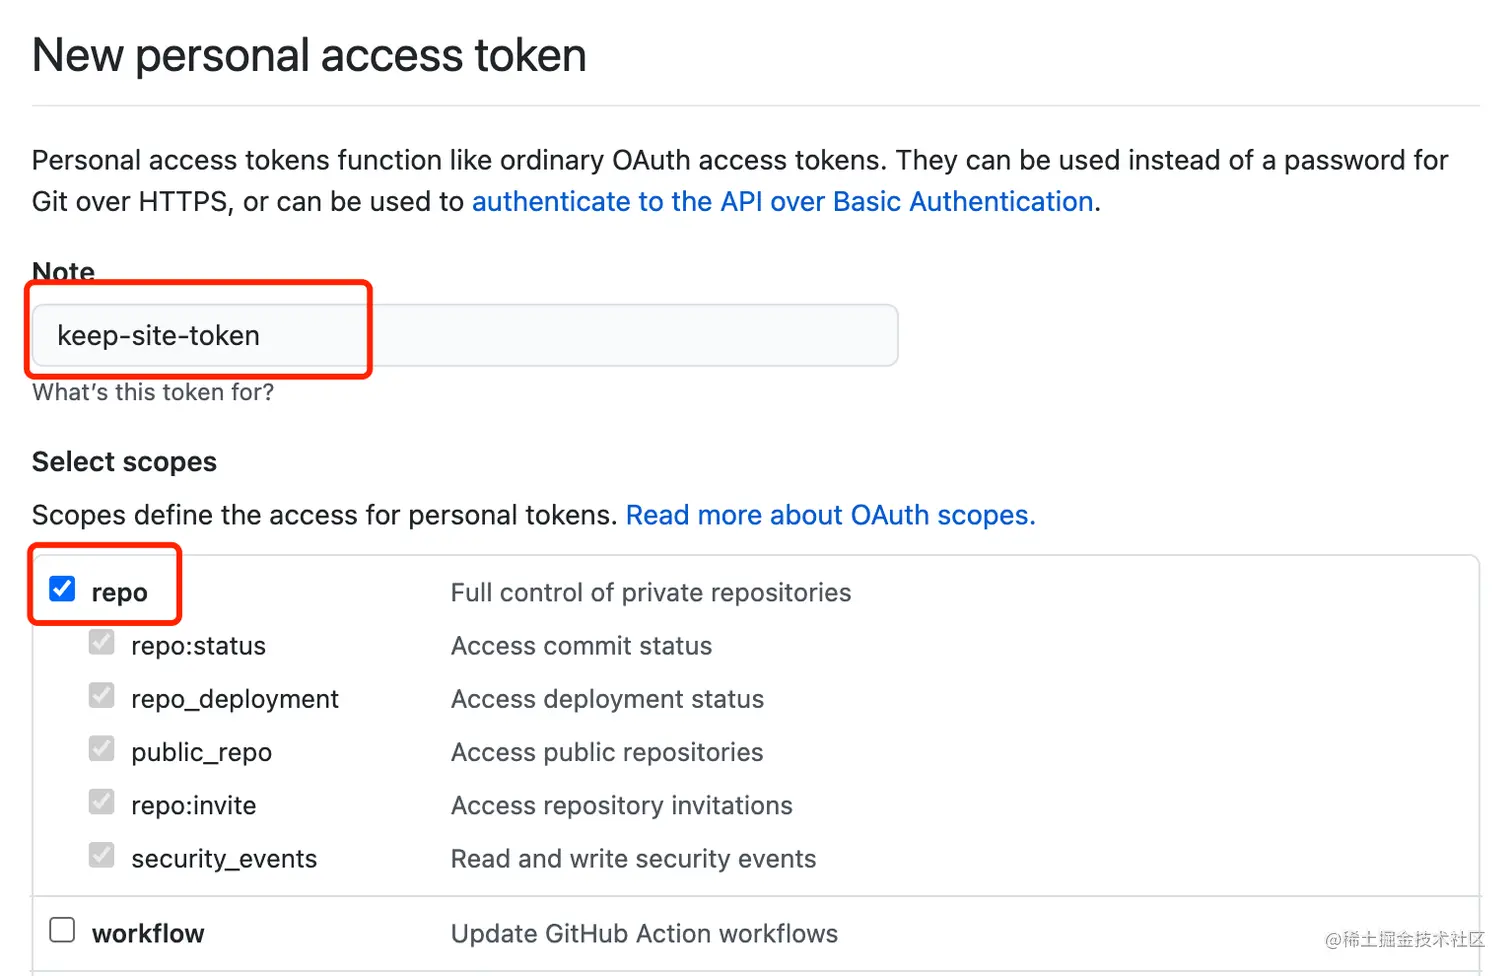Open the Basic Authentication API link
The height and width of the screenshot is (976, 1512).
tap(782, 202)
